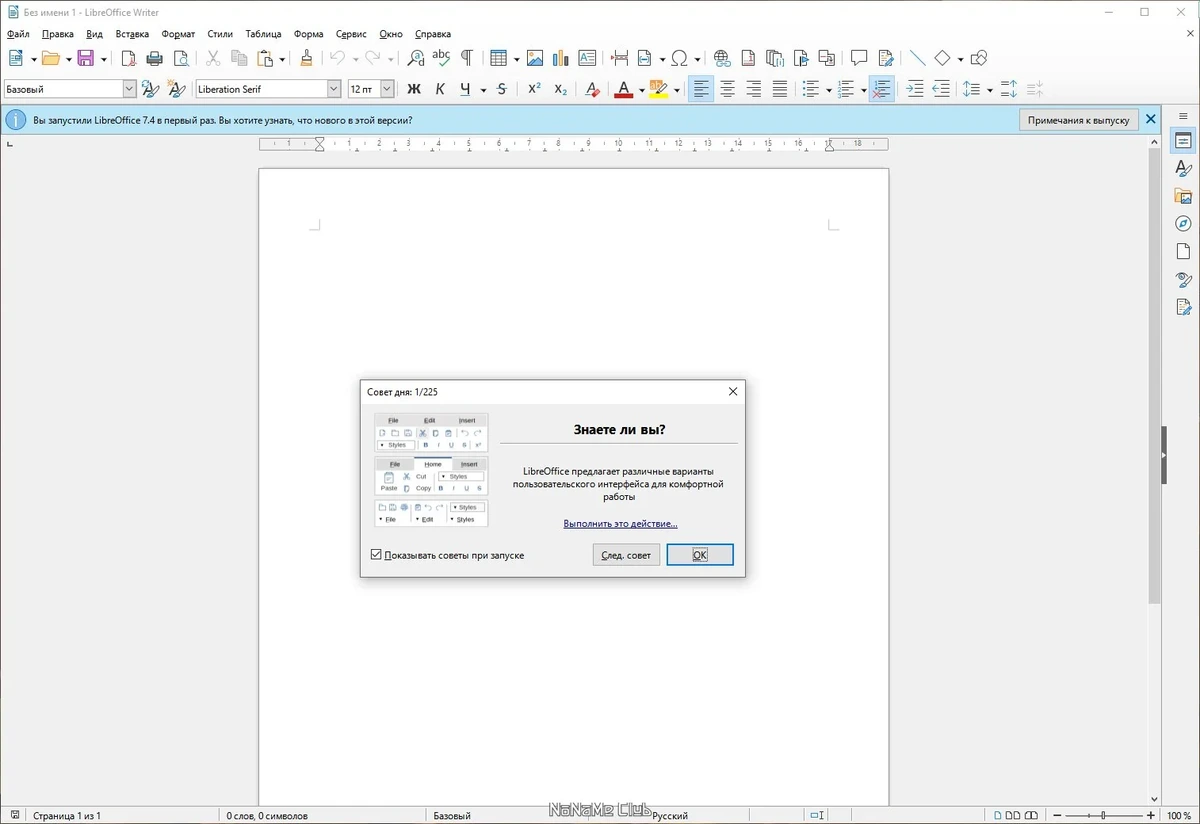
Task: Toggle Center alignment
Action: tap(728, 89)
